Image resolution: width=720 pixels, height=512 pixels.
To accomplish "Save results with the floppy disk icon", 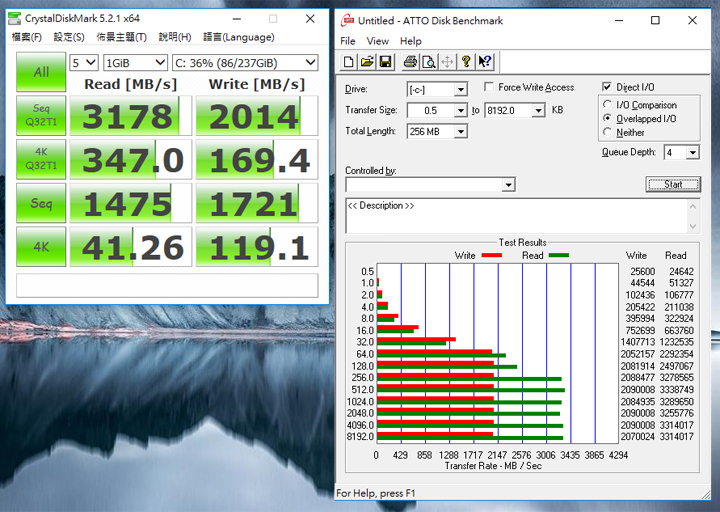I will pos(385,62).
